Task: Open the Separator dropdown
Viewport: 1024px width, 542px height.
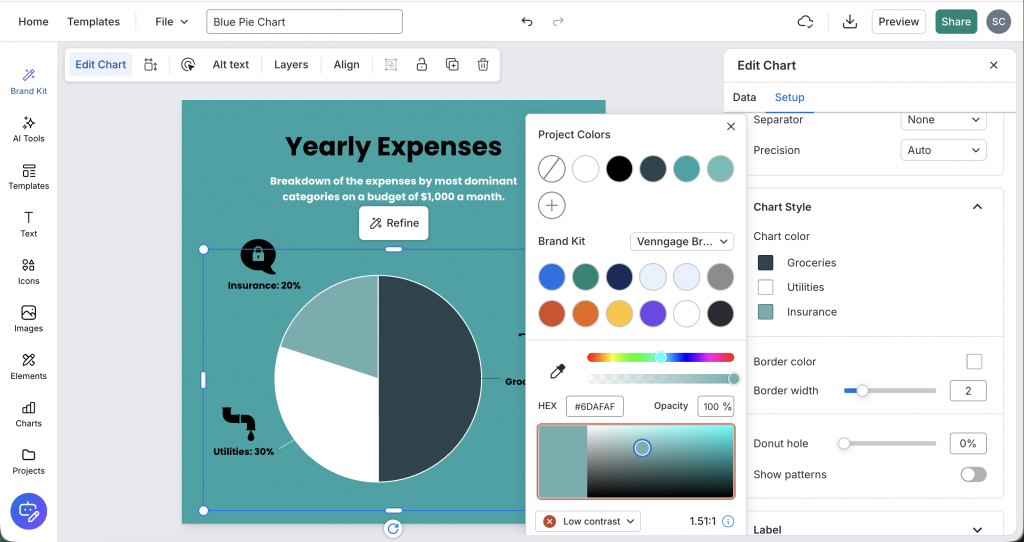Action: (943, 120)
